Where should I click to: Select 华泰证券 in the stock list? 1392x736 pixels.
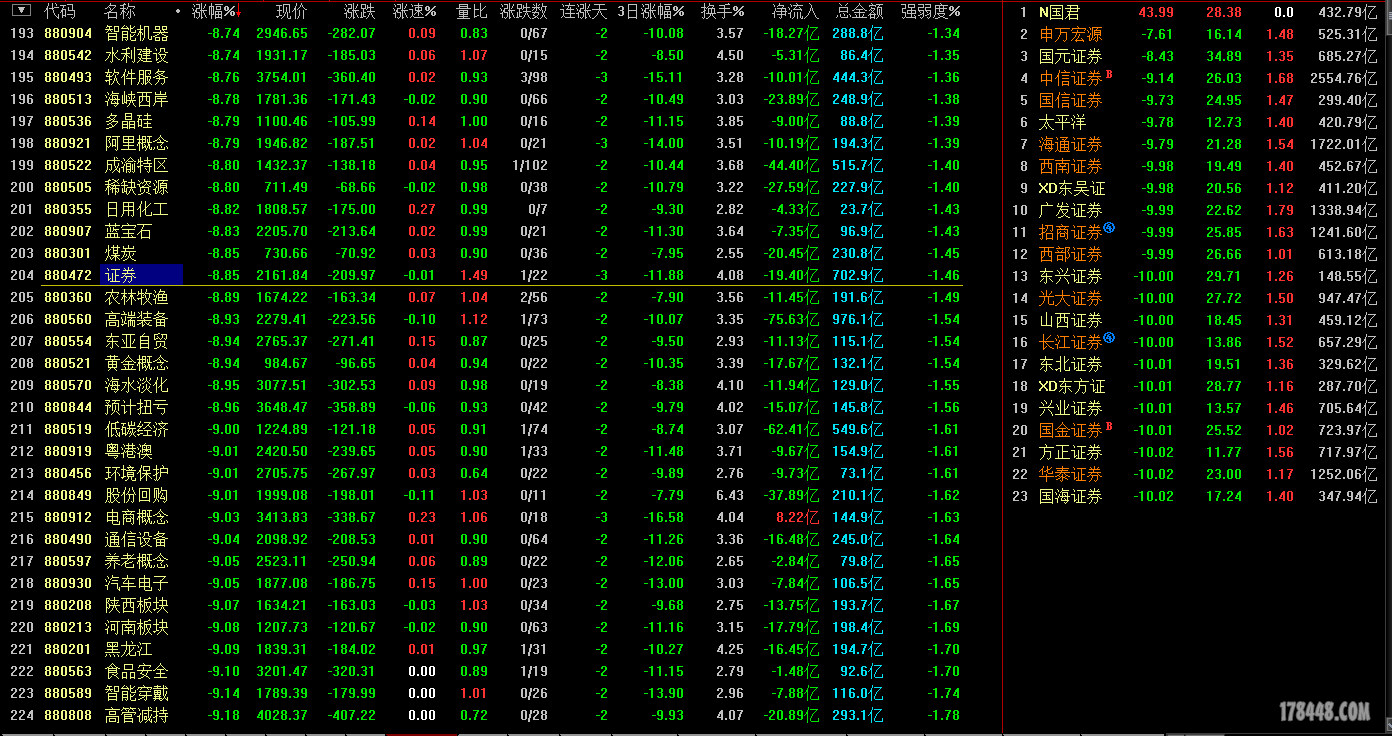(1071, 474)
